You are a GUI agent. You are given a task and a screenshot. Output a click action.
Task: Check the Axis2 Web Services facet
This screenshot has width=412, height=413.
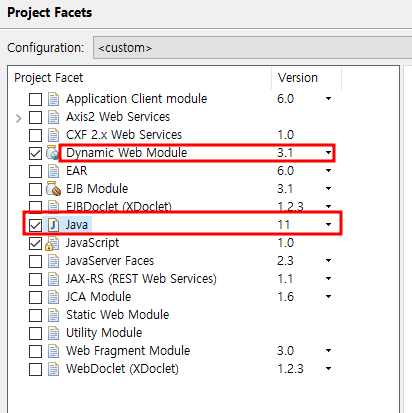tap(35, 117)
